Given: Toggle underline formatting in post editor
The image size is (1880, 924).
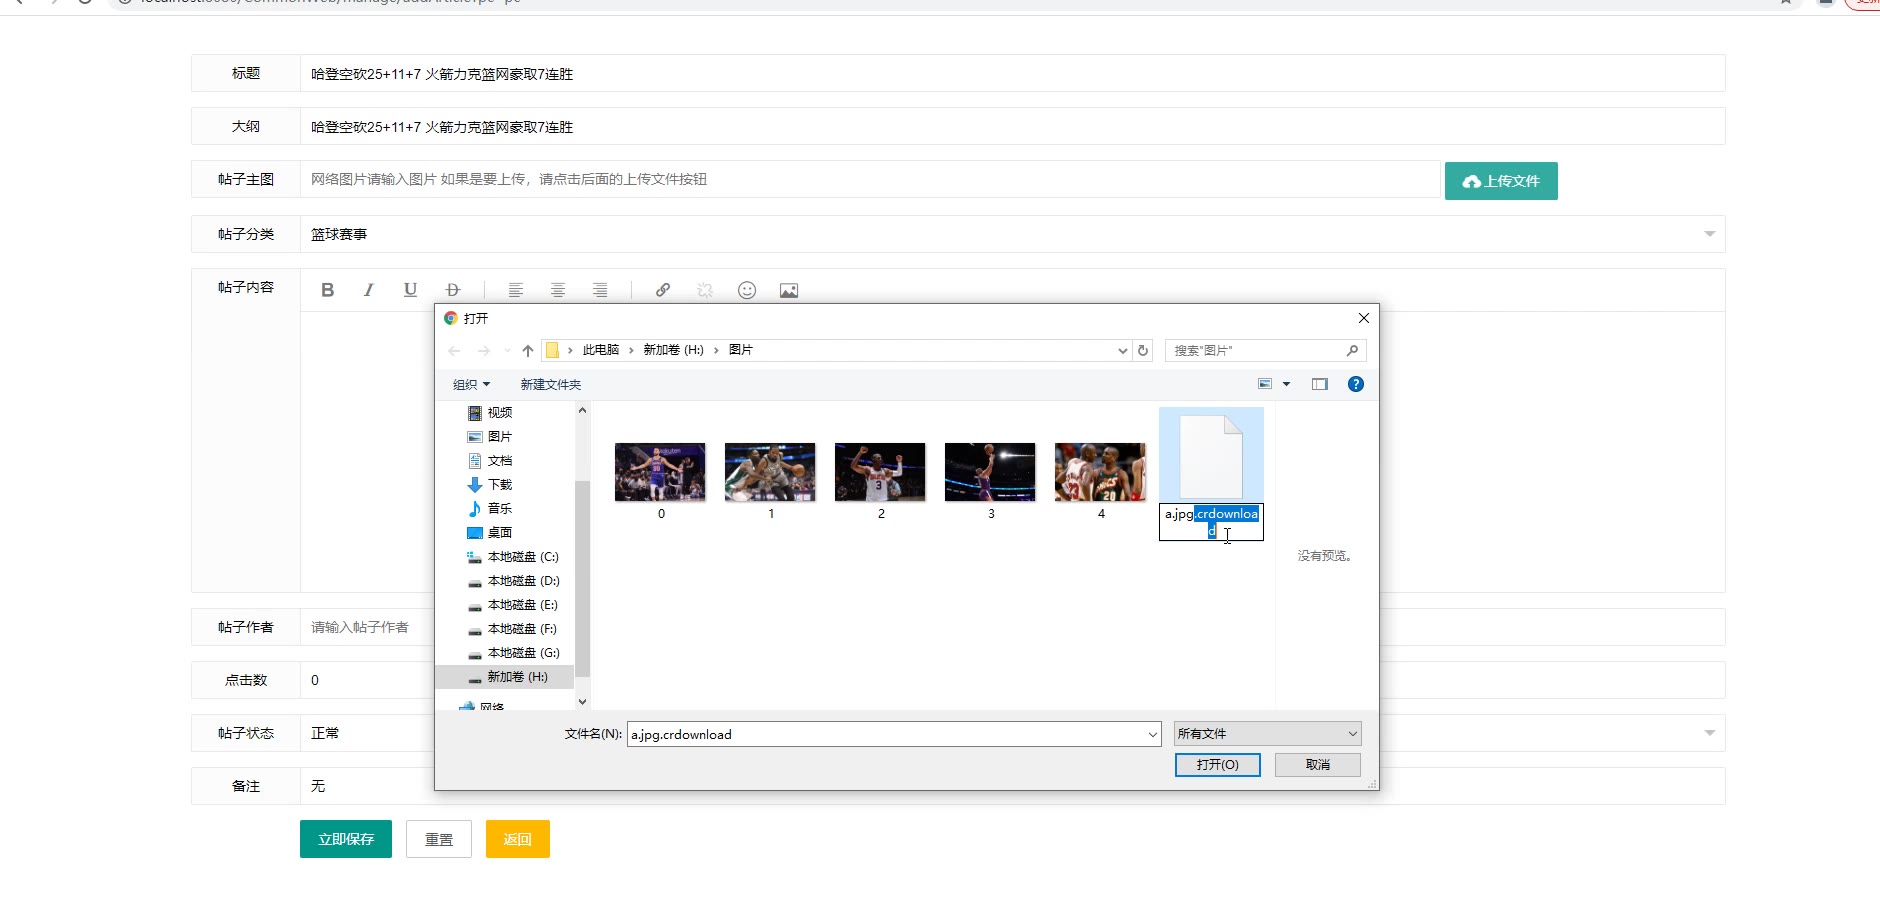Looking at the screenshot, I should tap(410, 290).
